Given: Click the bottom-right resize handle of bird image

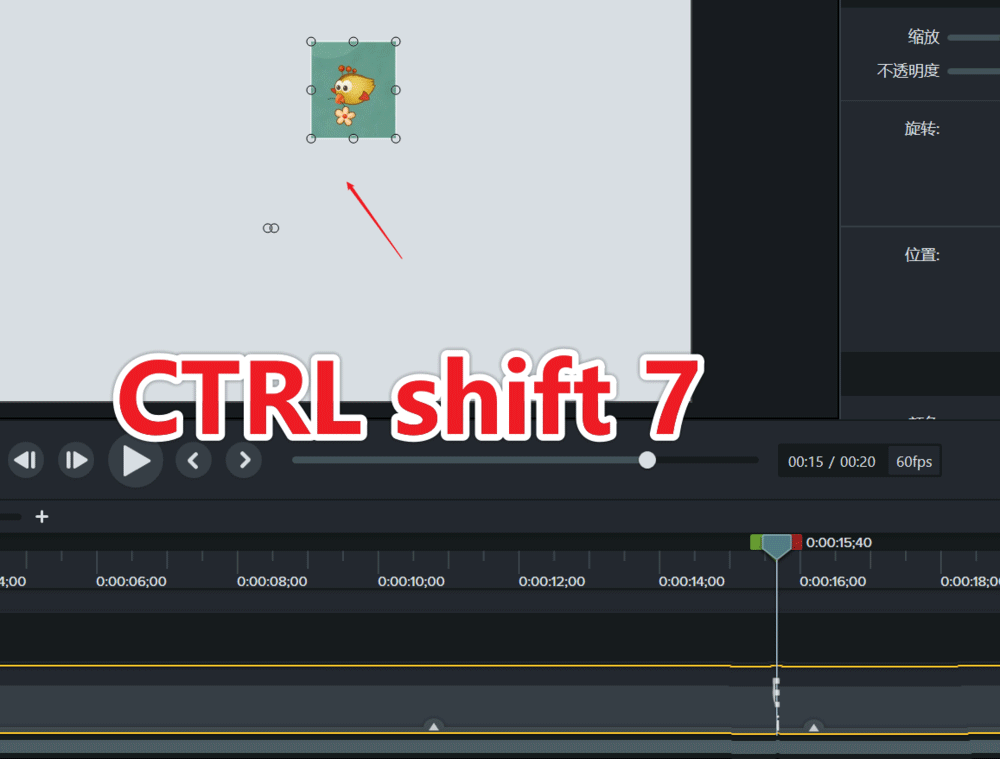Looking at the screenshot, I should [395, 138].
